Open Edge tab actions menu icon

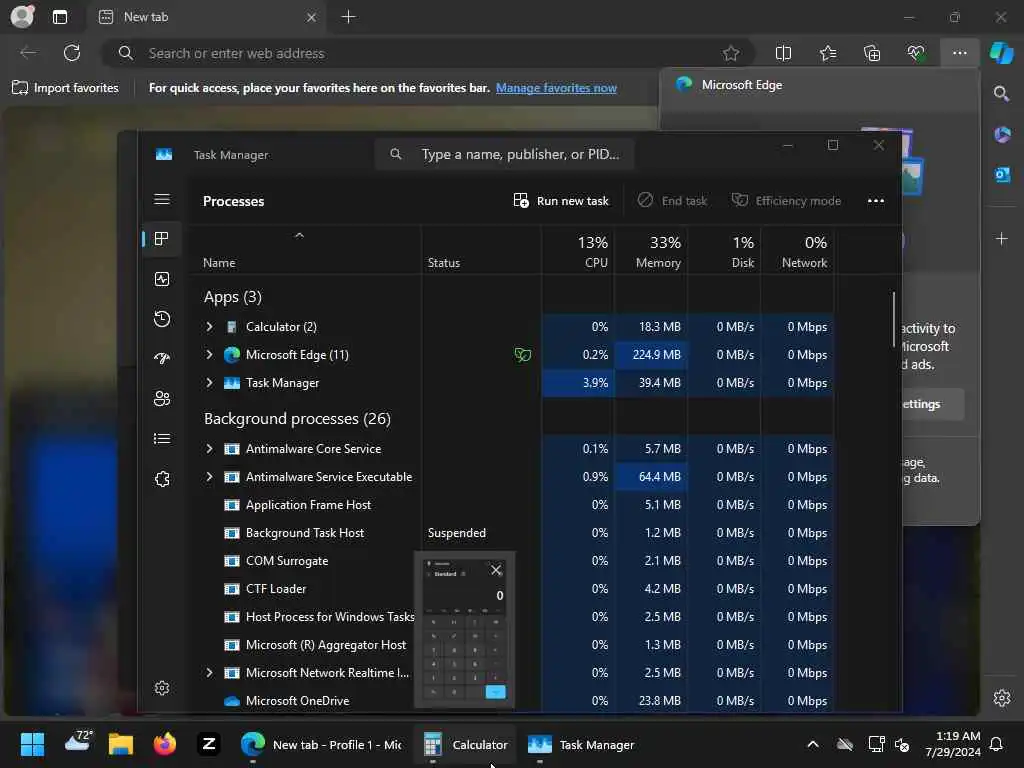point(60,17)
